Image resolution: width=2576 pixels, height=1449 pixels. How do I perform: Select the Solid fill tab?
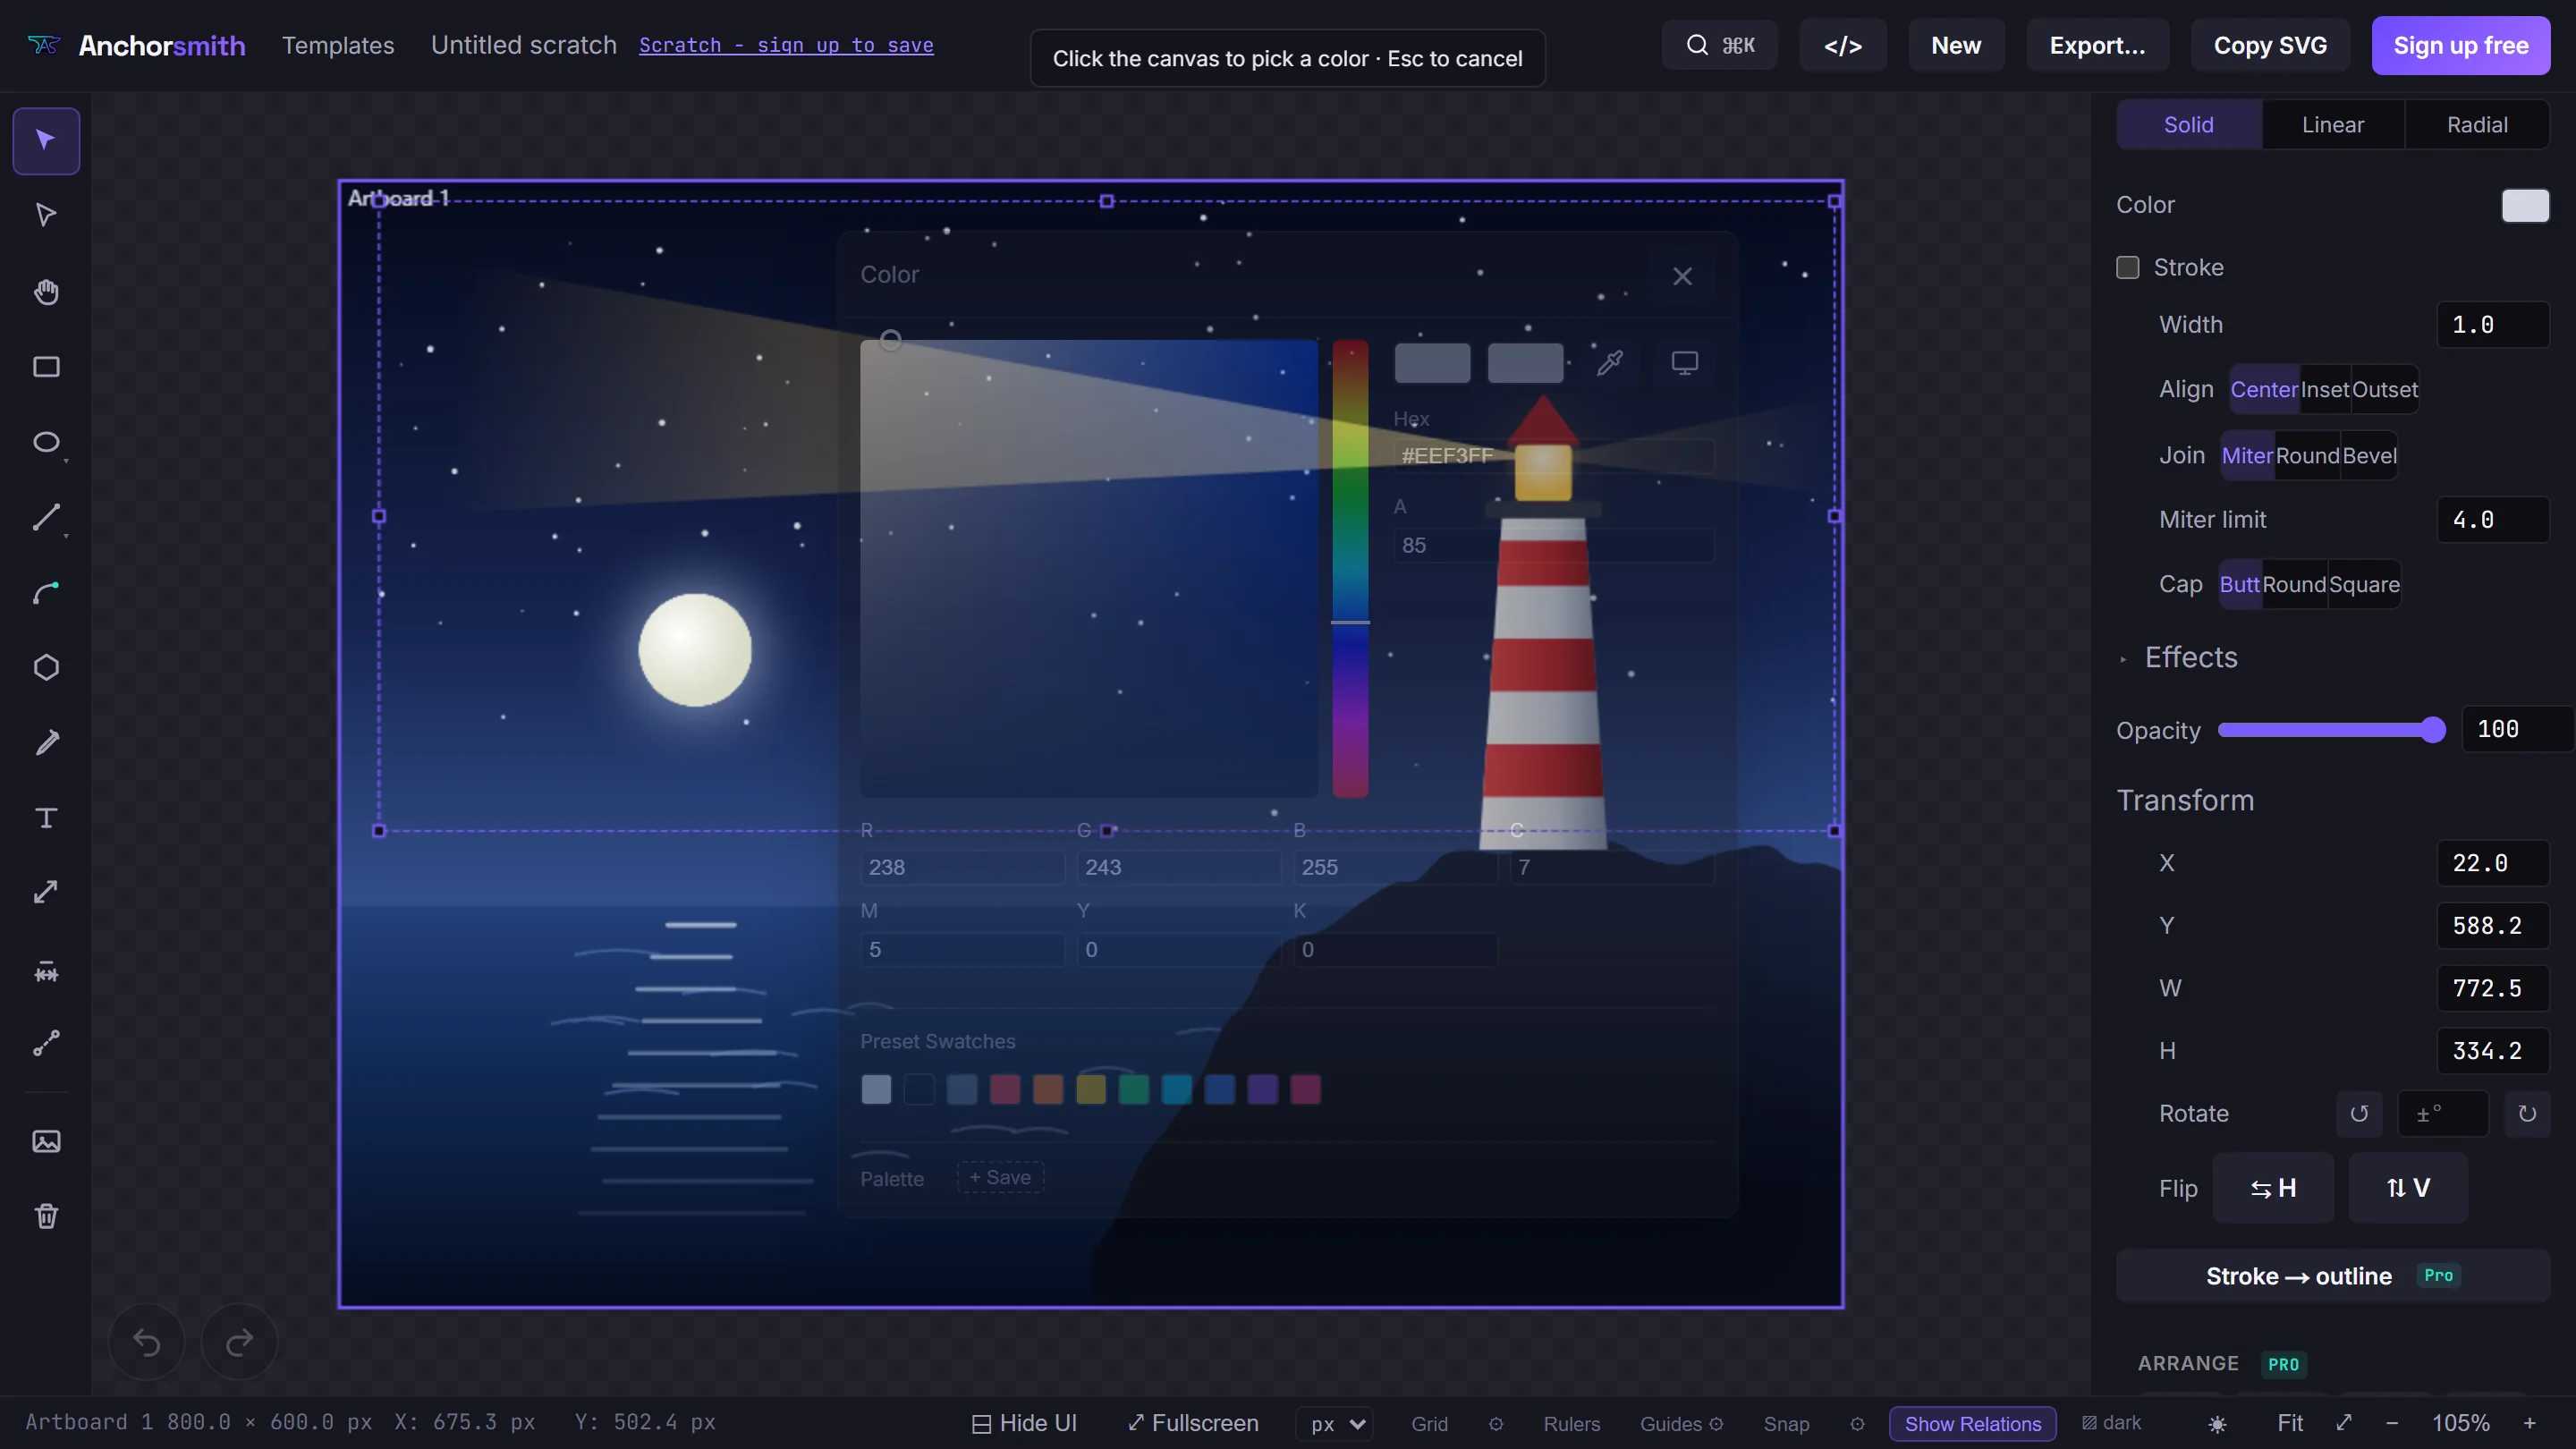pyautogui.click(x=2189, y=125)
